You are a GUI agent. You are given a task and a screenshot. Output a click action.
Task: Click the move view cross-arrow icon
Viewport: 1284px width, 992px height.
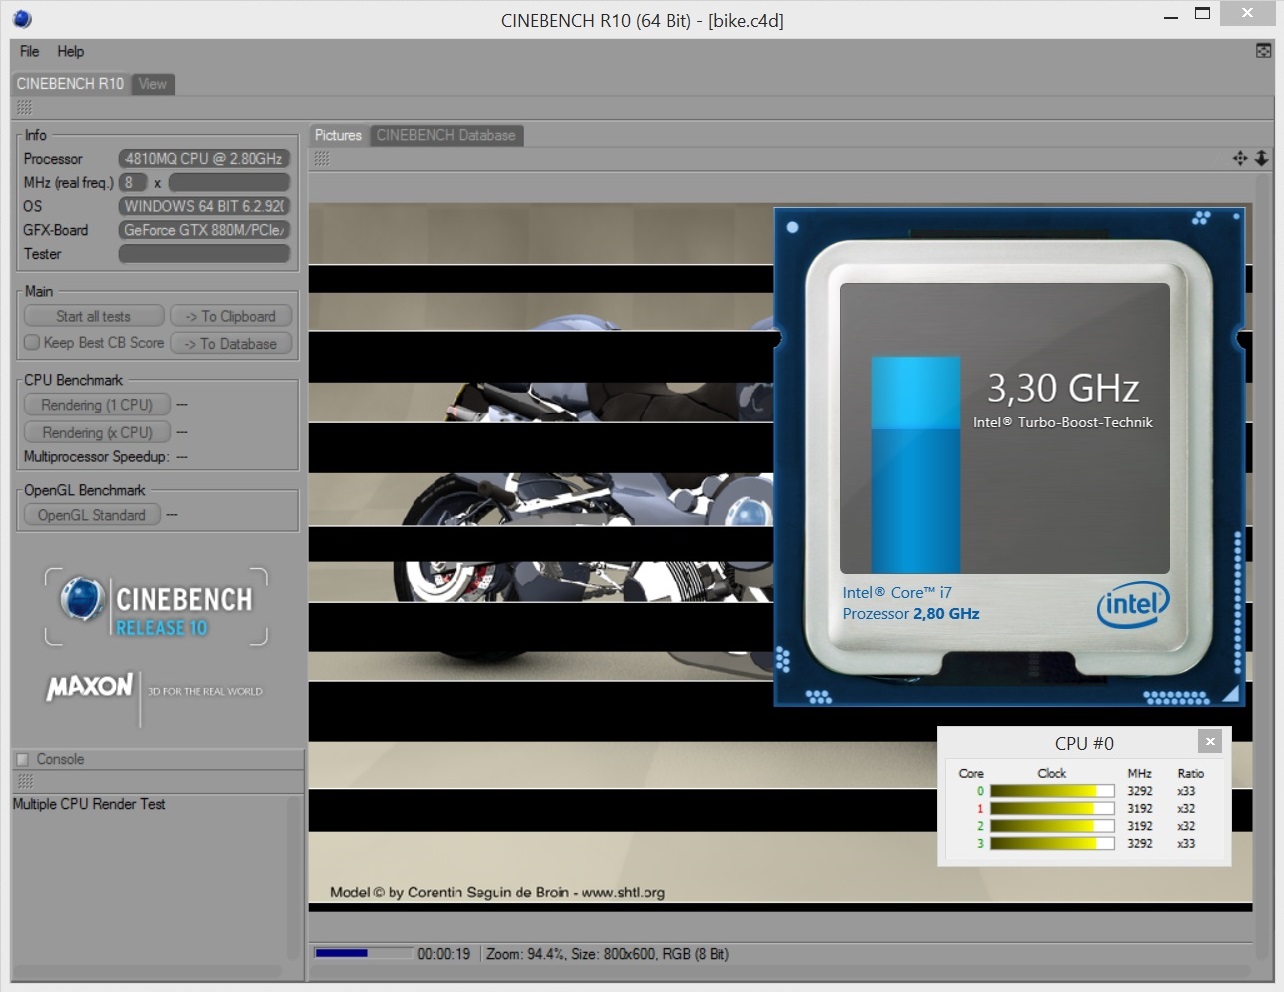[1240, 158]
